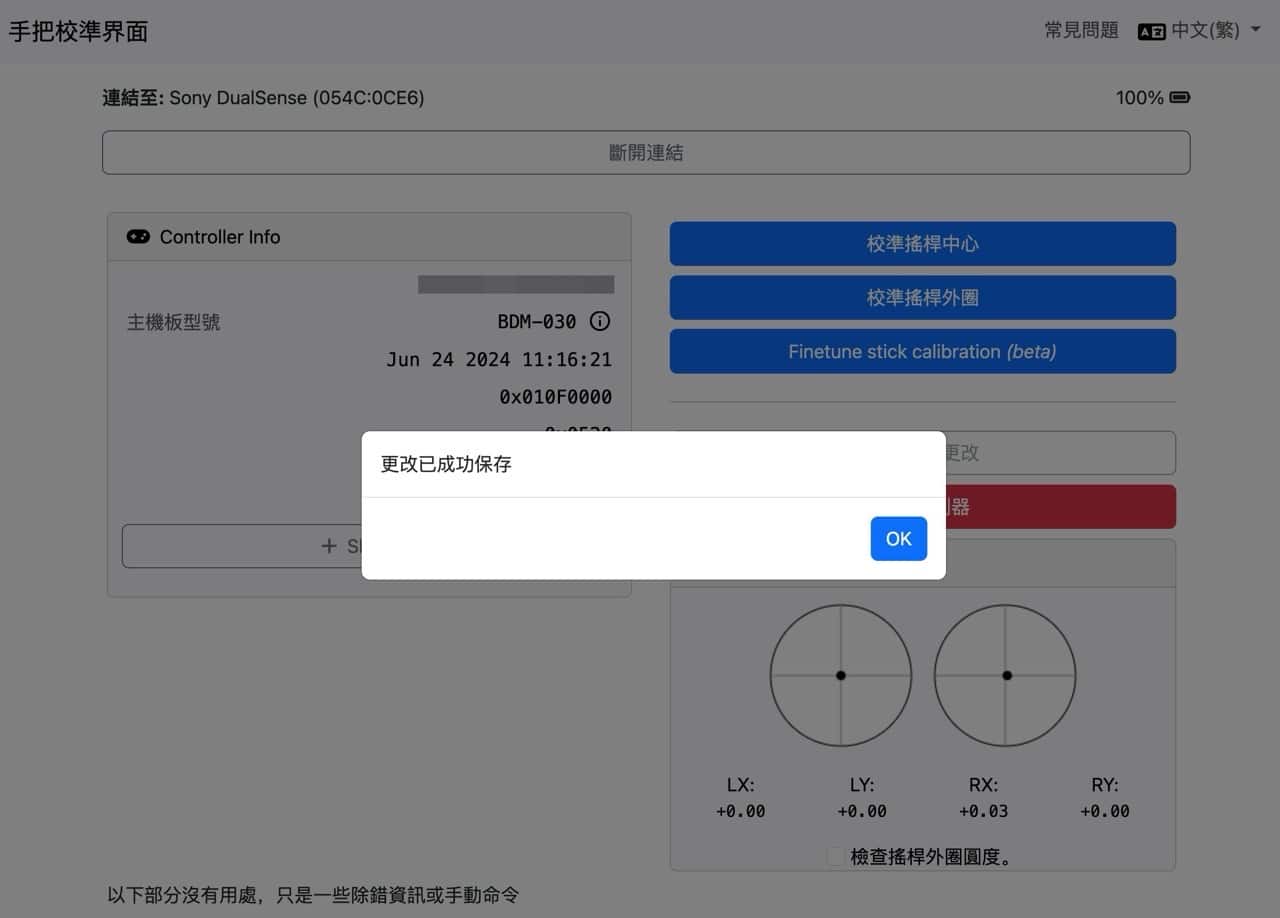Click the battery icon next to 100%
1280x918 pixels.
click(x=1180, y=98)
